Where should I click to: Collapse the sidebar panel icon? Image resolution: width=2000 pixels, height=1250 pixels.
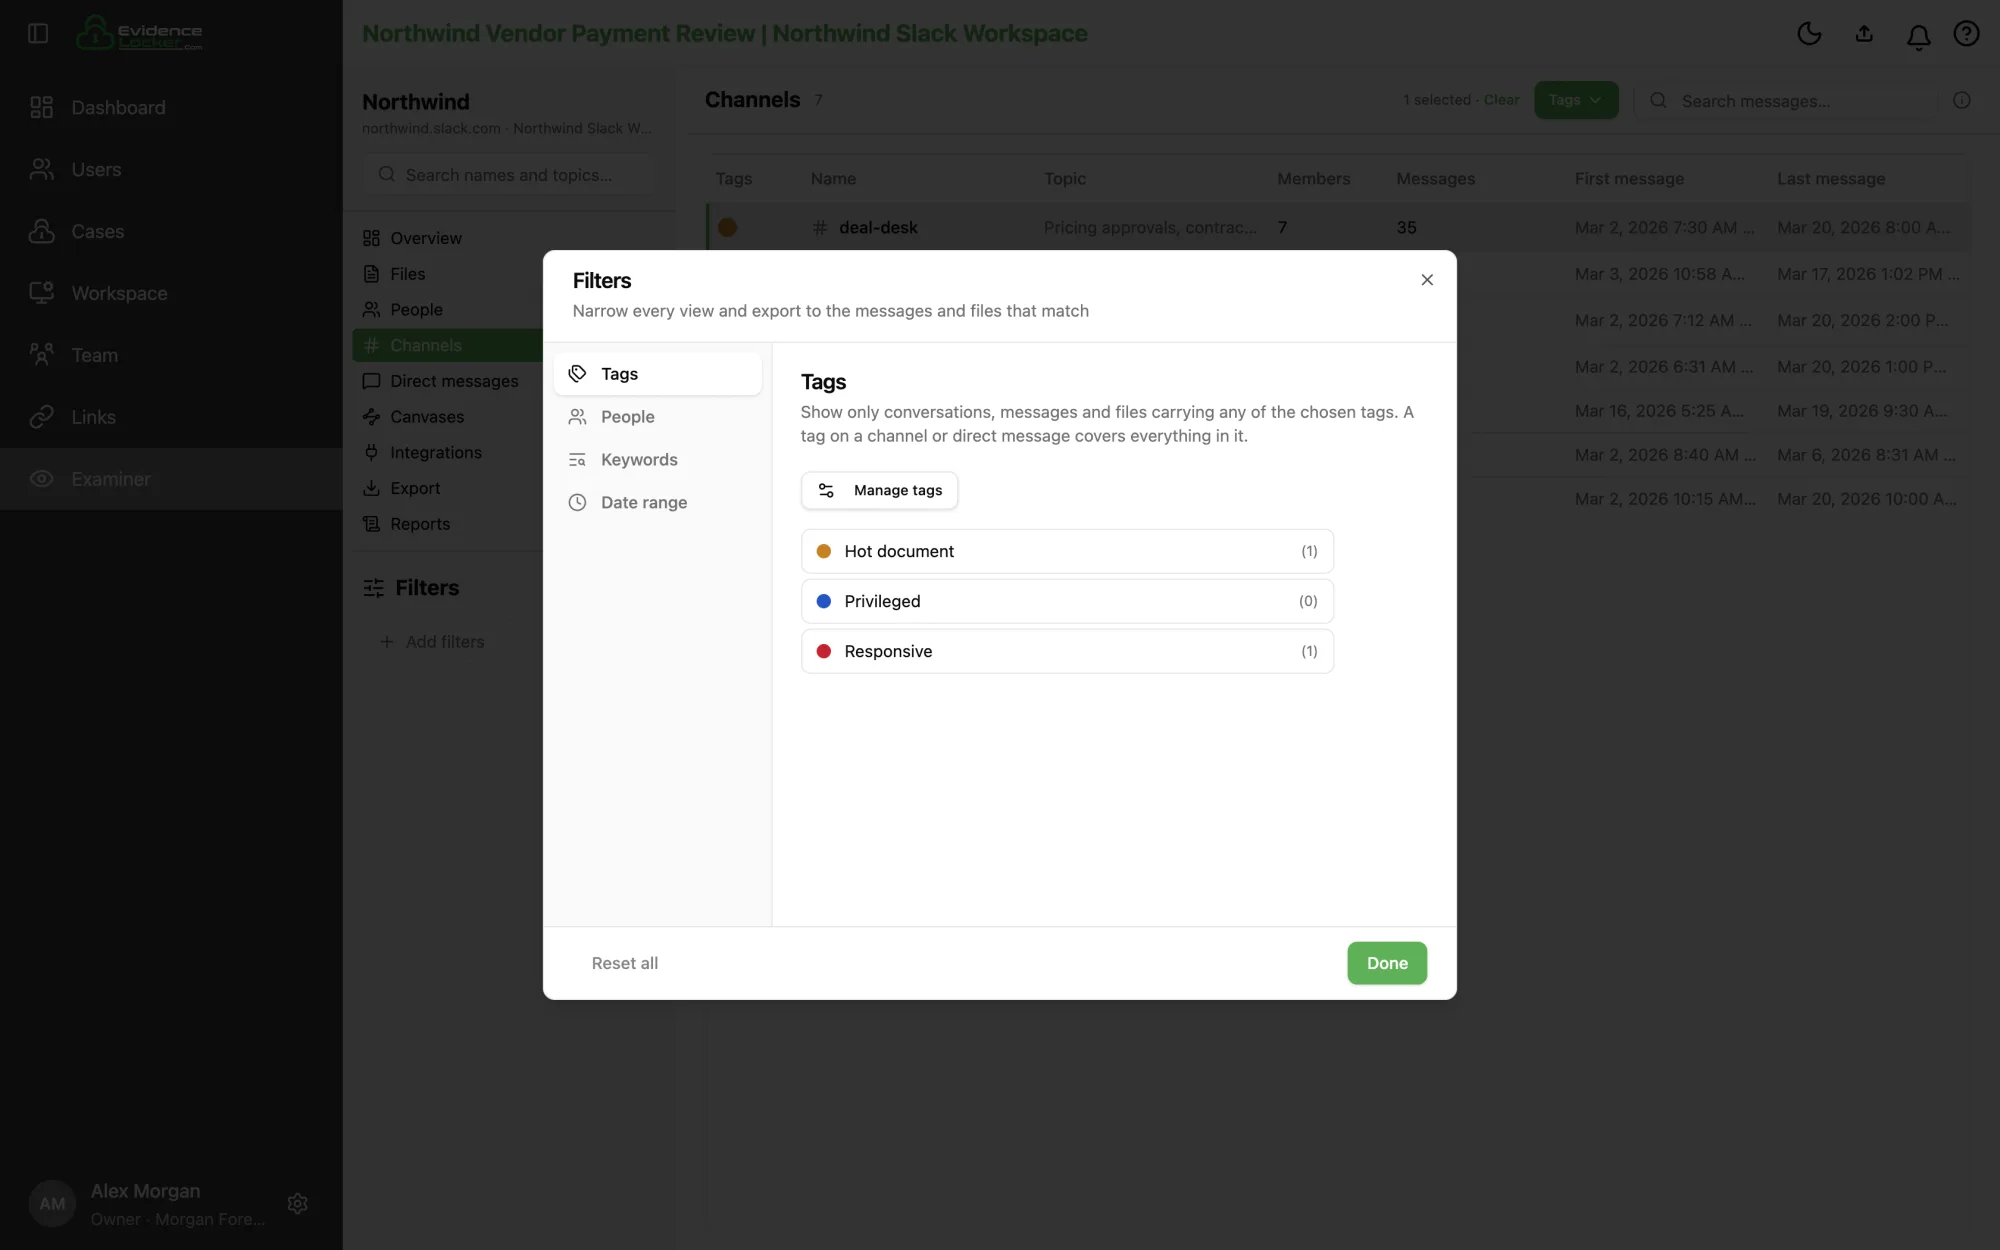[x=38, y=34]
